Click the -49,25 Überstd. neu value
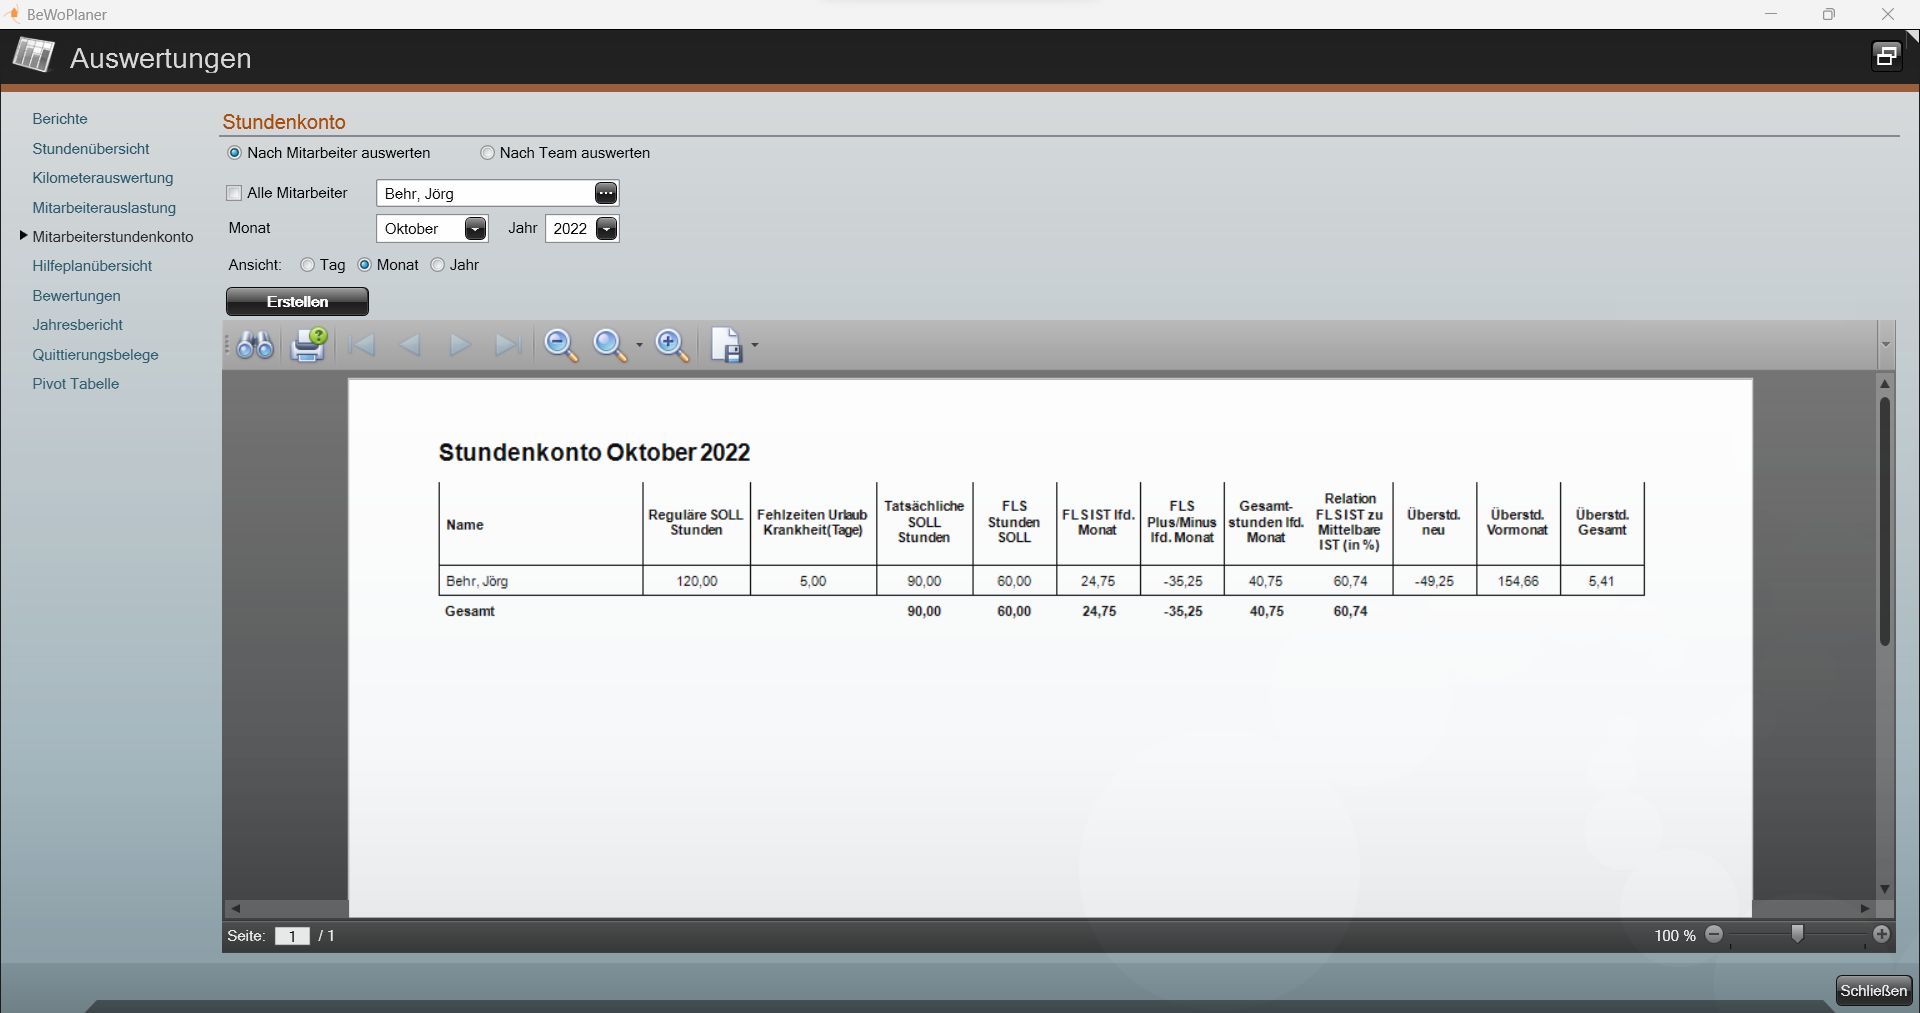 [1434, 581]
